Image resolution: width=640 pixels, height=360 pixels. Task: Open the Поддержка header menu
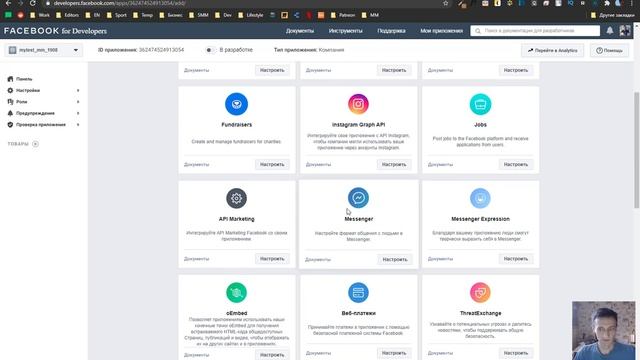click(x=391, y=31)
